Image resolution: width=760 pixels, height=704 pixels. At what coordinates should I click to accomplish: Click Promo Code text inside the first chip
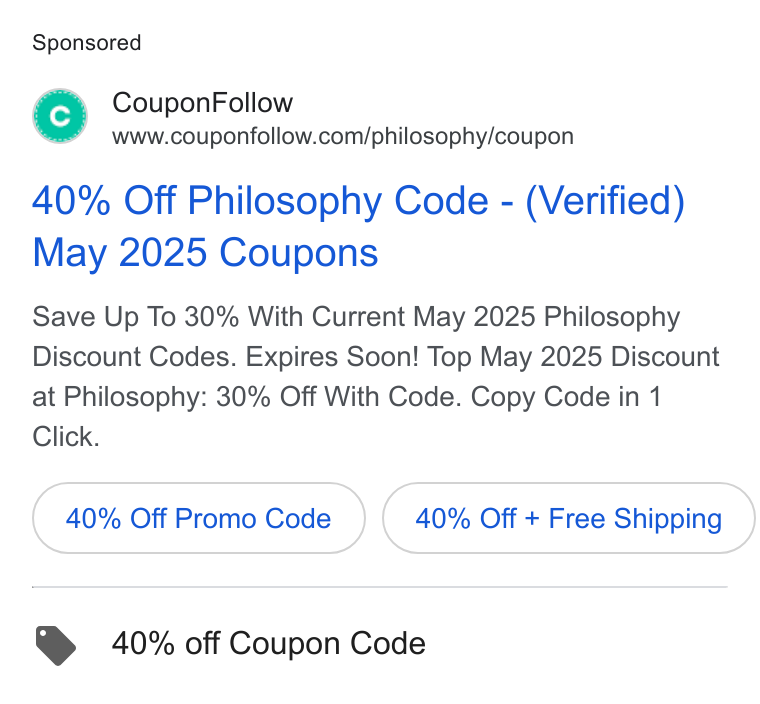(253, 518)
